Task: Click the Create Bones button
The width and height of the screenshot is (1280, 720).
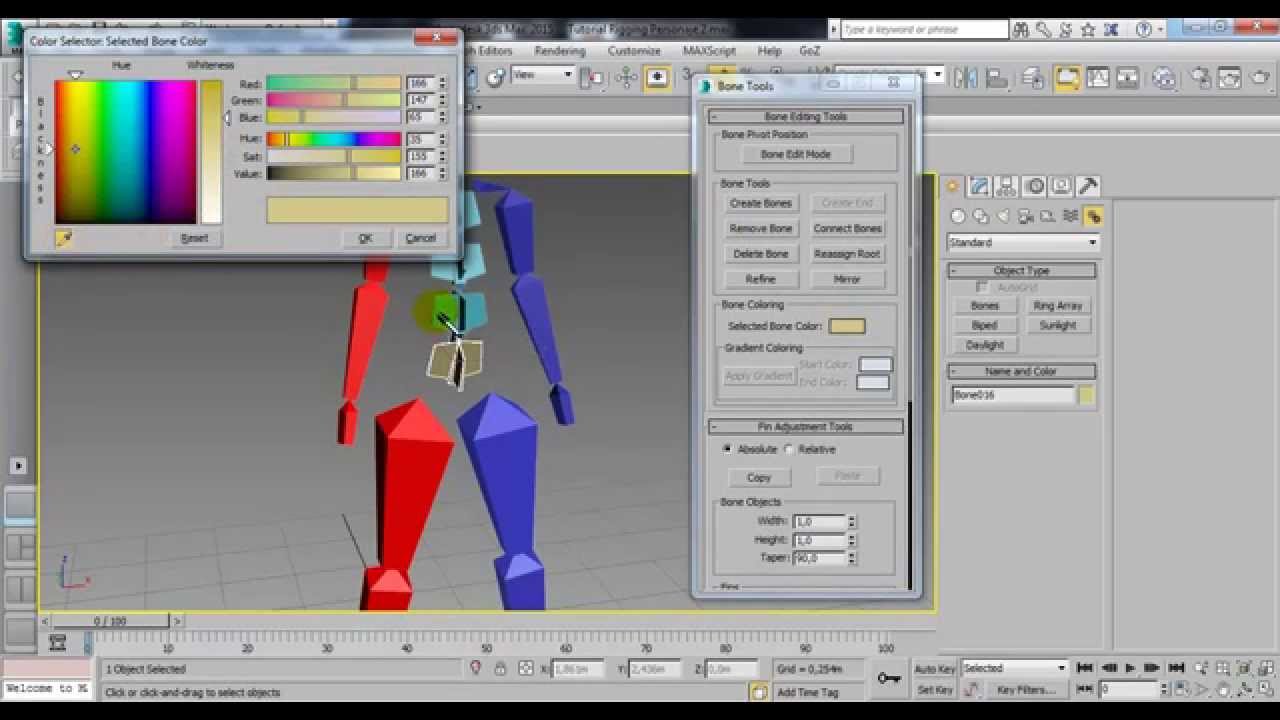Action: pos(761,203)
